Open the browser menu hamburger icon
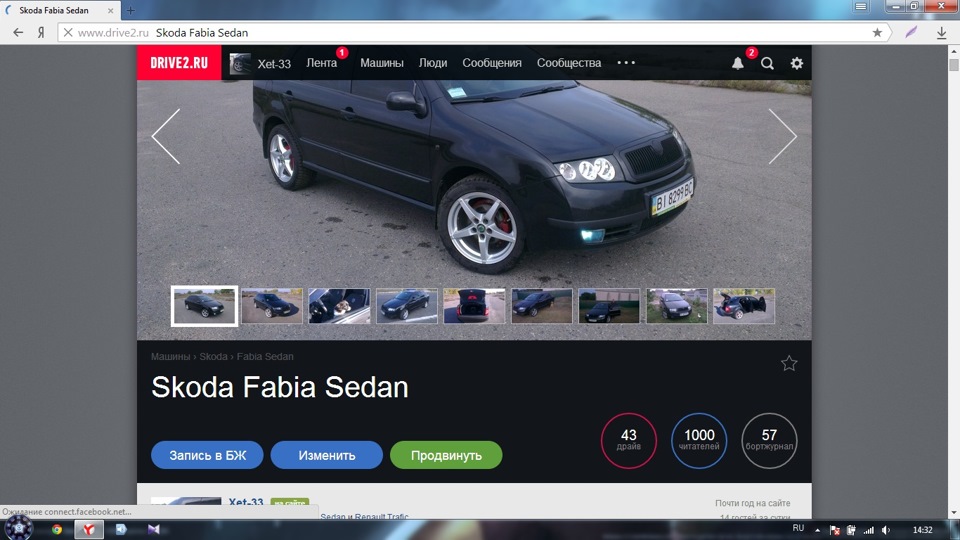This screenshot has width=960, height=540. click(x=860, y=6)
